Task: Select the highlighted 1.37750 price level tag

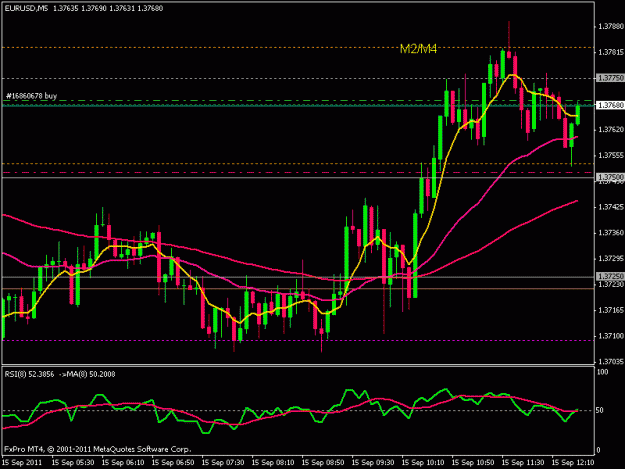Action: click(x=610, y=78)
